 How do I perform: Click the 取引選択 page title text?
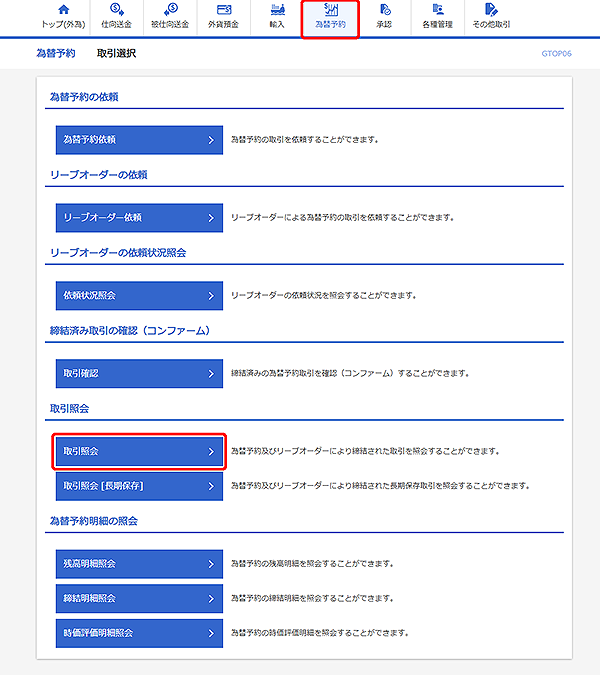click(x=117, y=53)
